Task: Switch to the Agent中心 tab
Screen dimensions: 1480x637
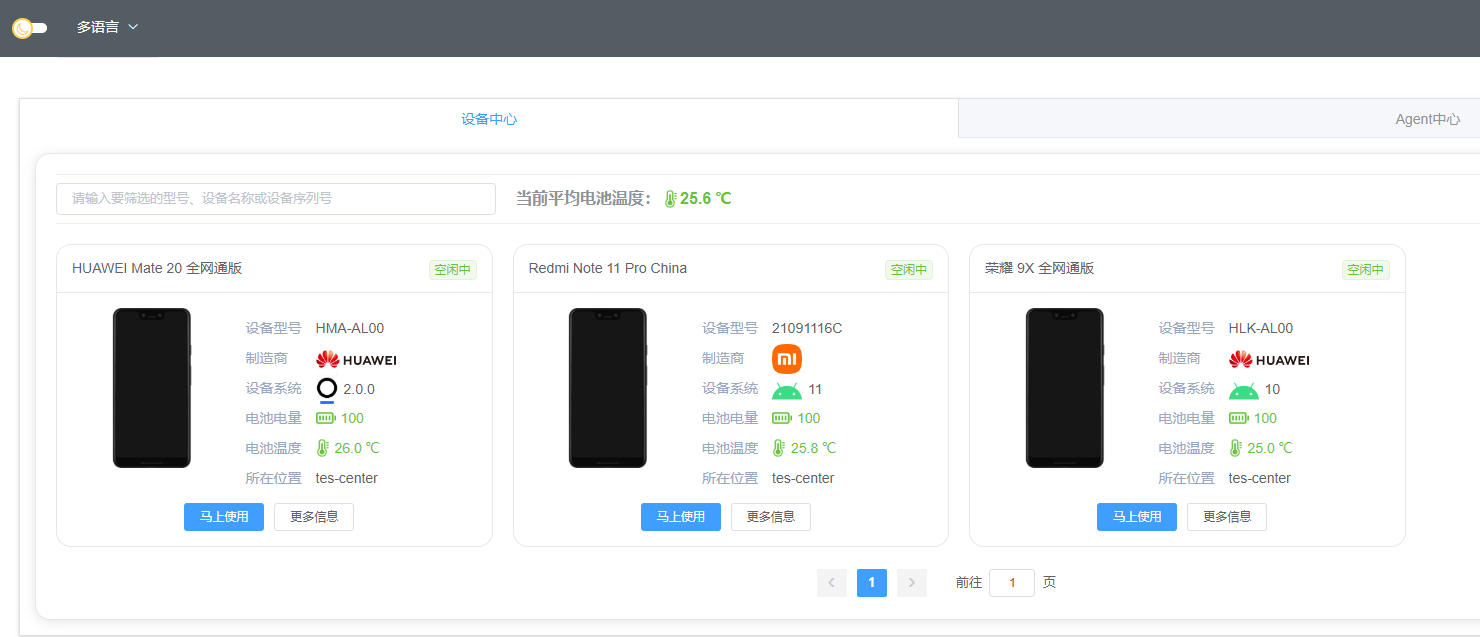Action: click(x=1428, y=119)
